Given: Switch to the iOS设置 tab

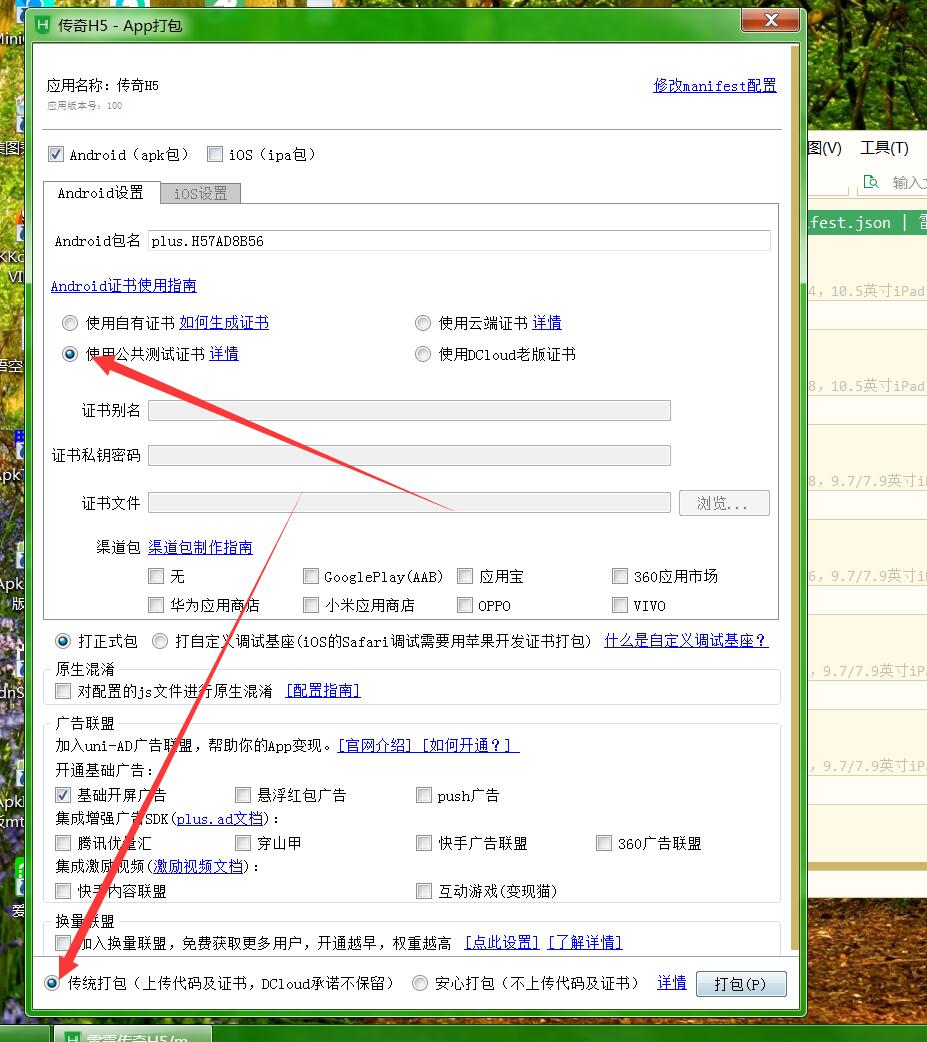Looking at the screenshot, I should pyautogui.click(x=200, y=193).
